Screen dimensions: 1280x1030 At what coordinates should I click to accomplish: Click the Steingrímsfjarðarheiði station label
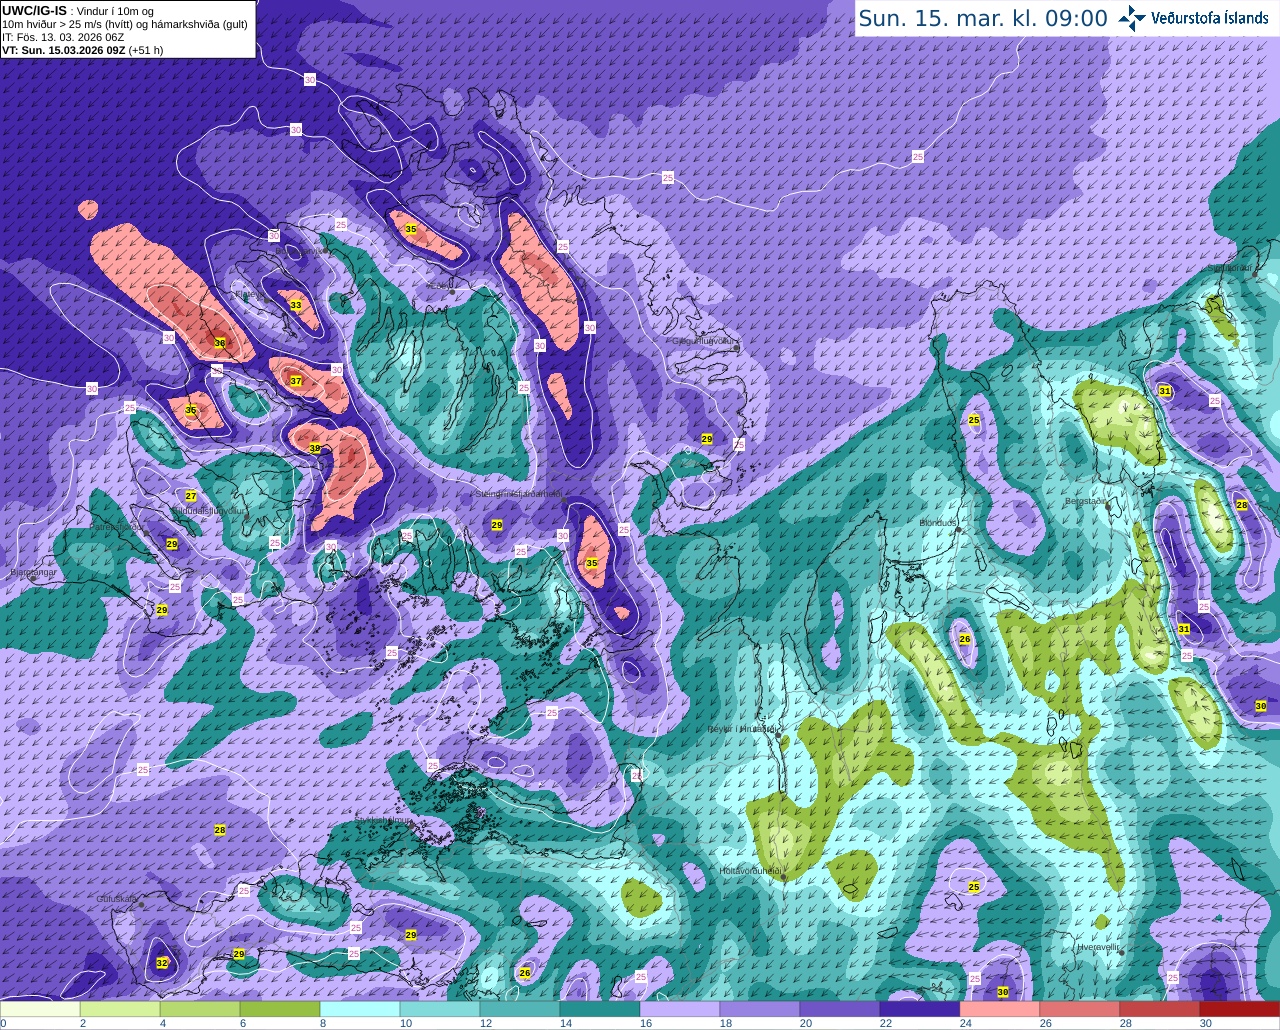point(517,494)
